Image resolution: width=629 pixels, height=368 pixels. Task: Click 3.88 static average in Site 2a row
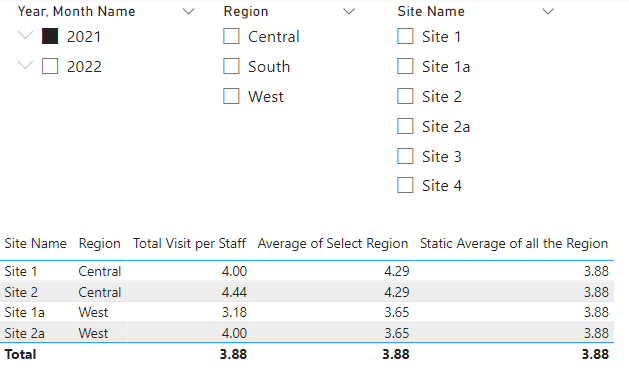[596, 333]
